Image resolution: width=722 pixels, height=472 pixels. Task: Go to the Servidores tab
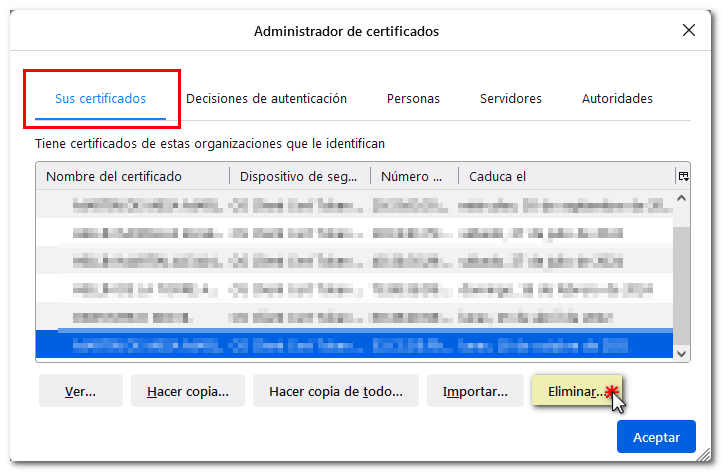coord(510,99)
